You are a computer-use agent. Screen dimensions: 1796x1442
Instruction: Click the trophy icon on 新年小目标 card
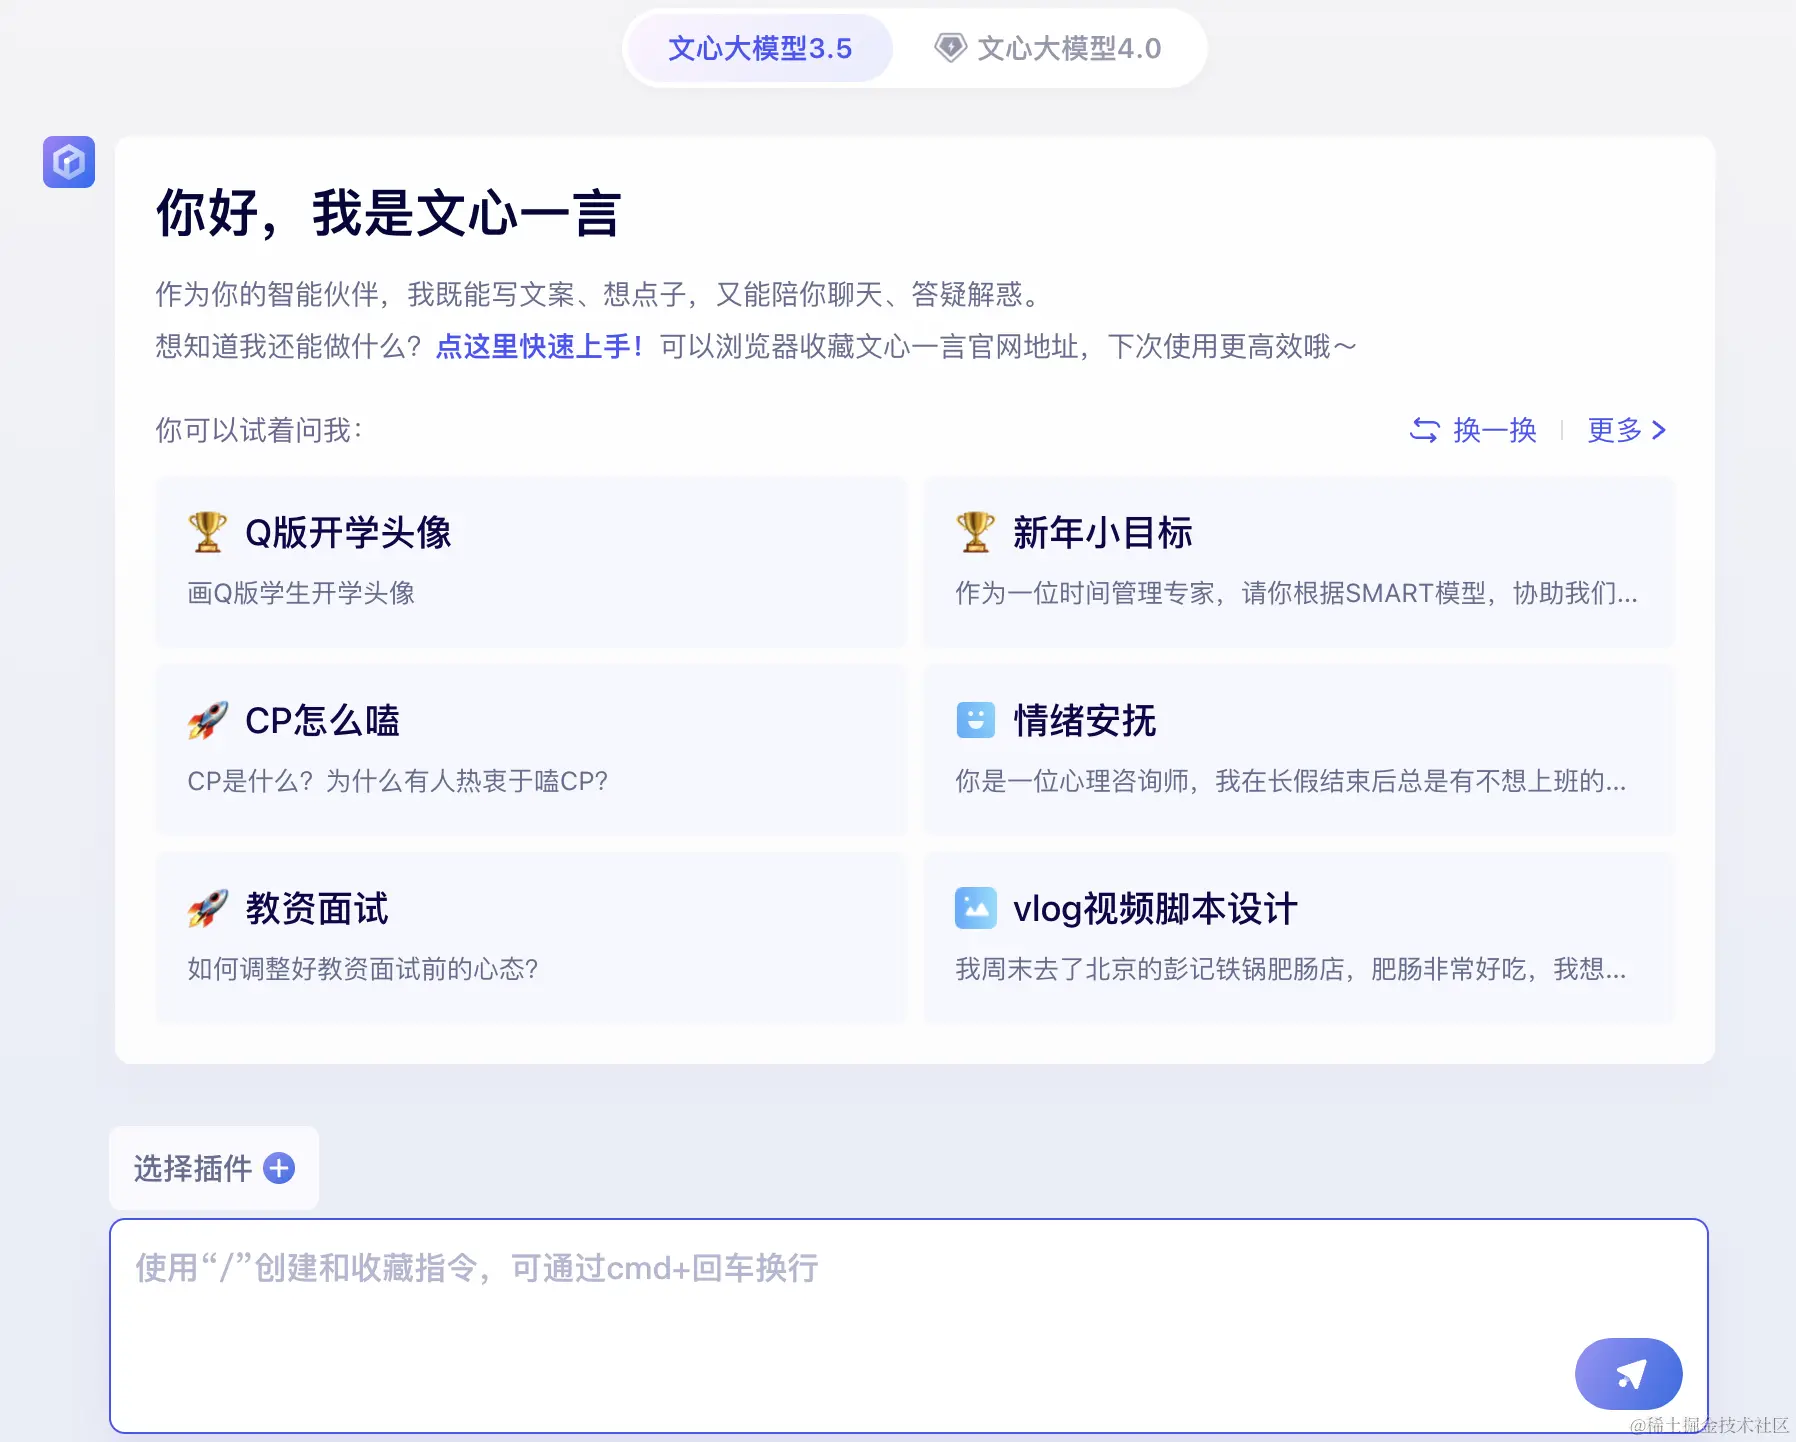[975, 532]
